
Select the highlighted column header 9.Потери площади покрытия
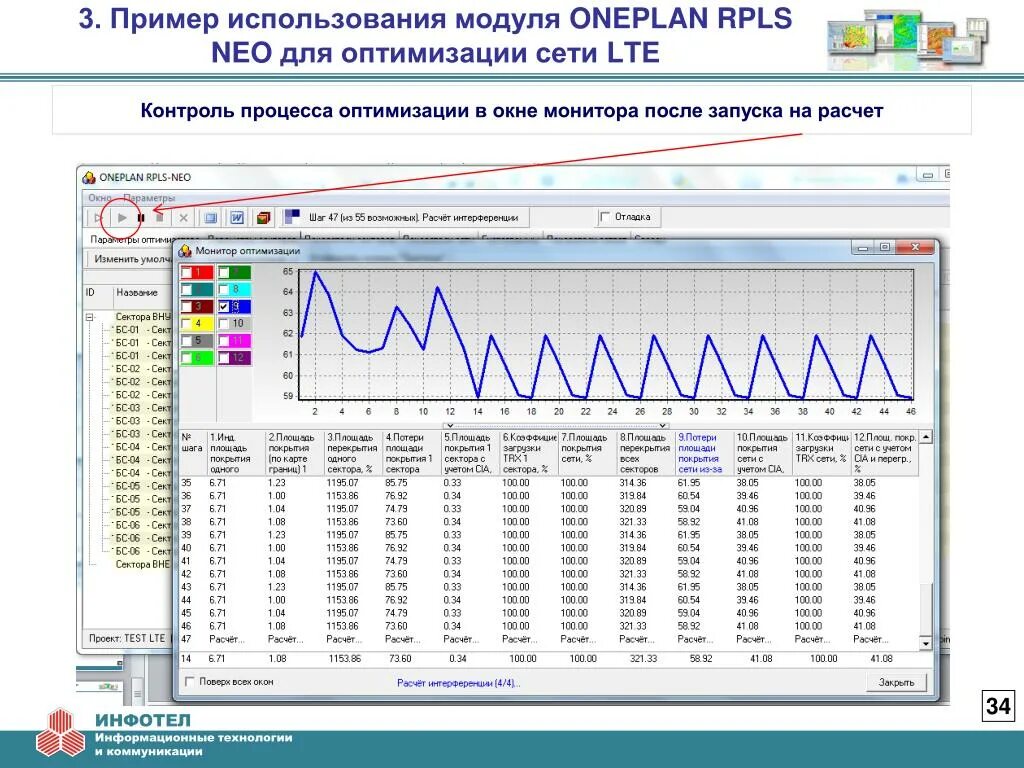pyautogui.click(x=705, y=453)
